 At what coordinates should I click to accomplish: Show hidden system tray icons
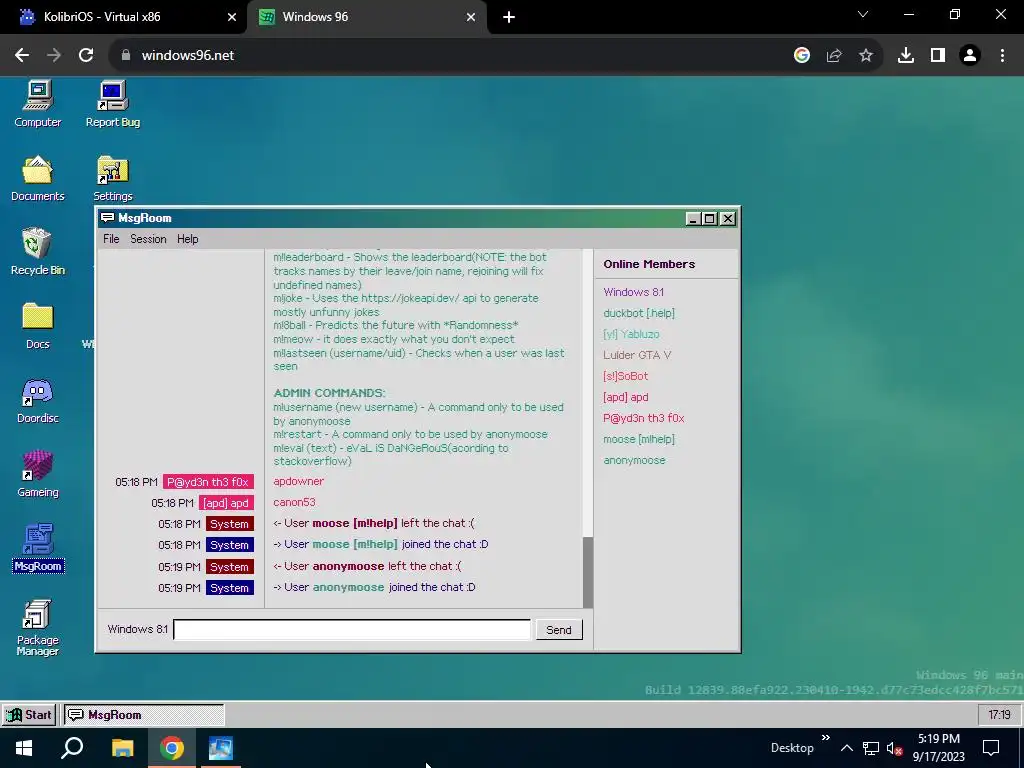(846, 748)
